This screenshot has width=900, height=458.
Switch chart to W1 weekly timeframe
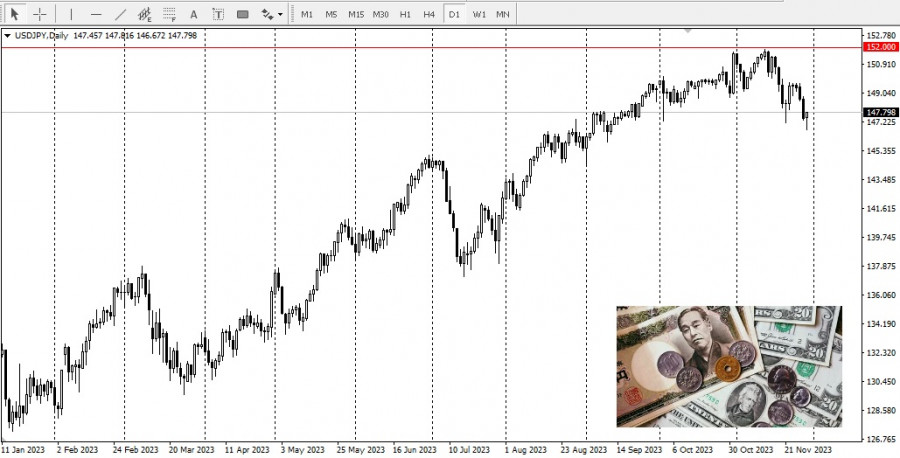pos(479,14)
